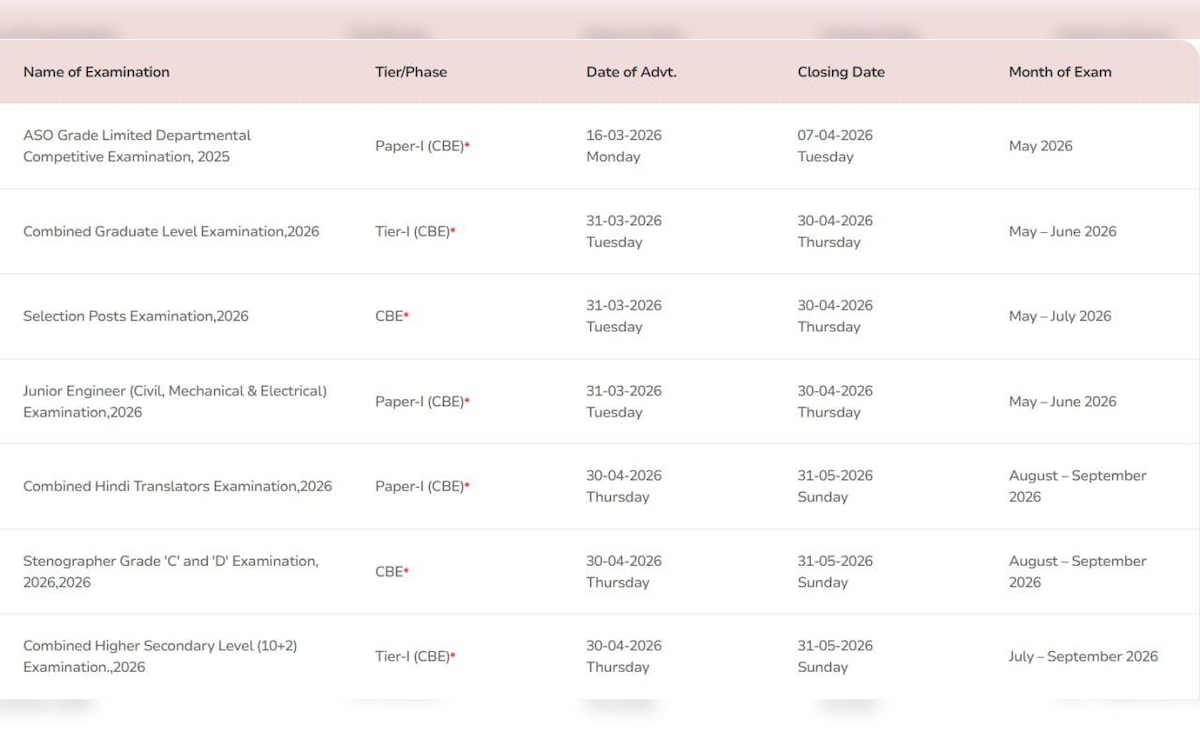Click the Date of Advt. column header
The image size is (1200, 738).
[631, 72]
